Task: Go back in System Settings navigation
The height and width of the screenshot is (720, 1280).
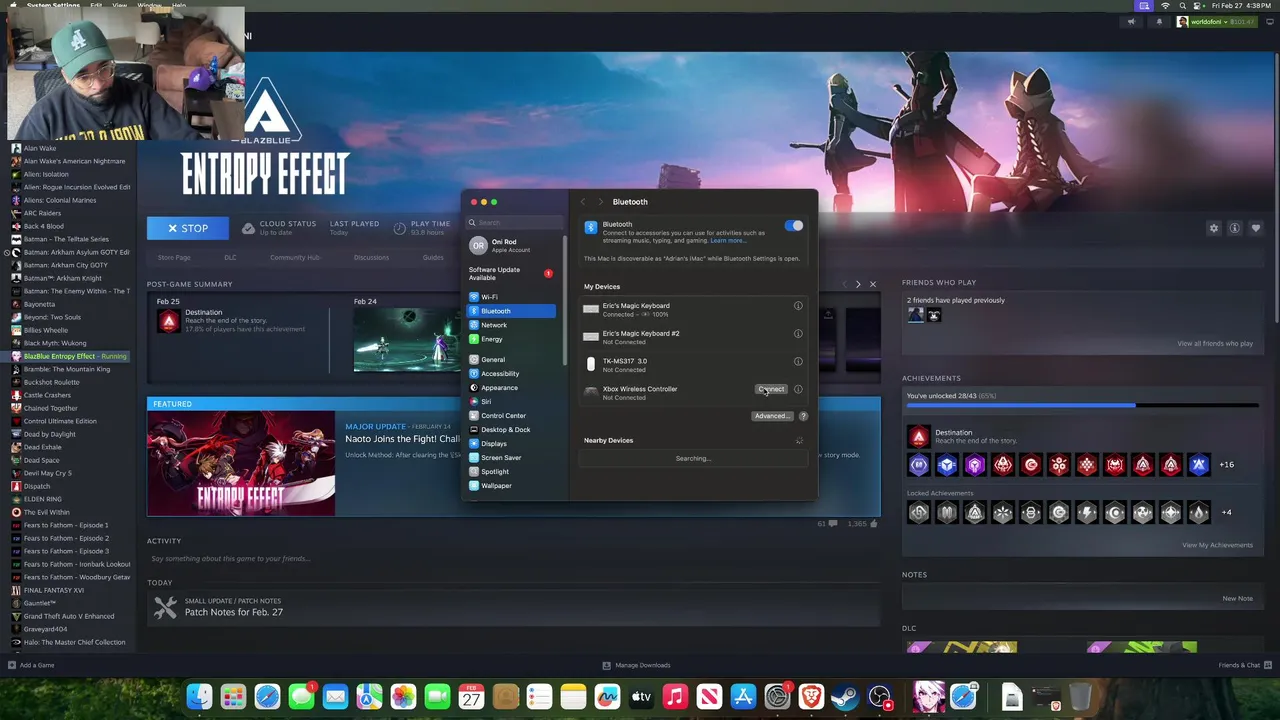Action: click(583, 202)
